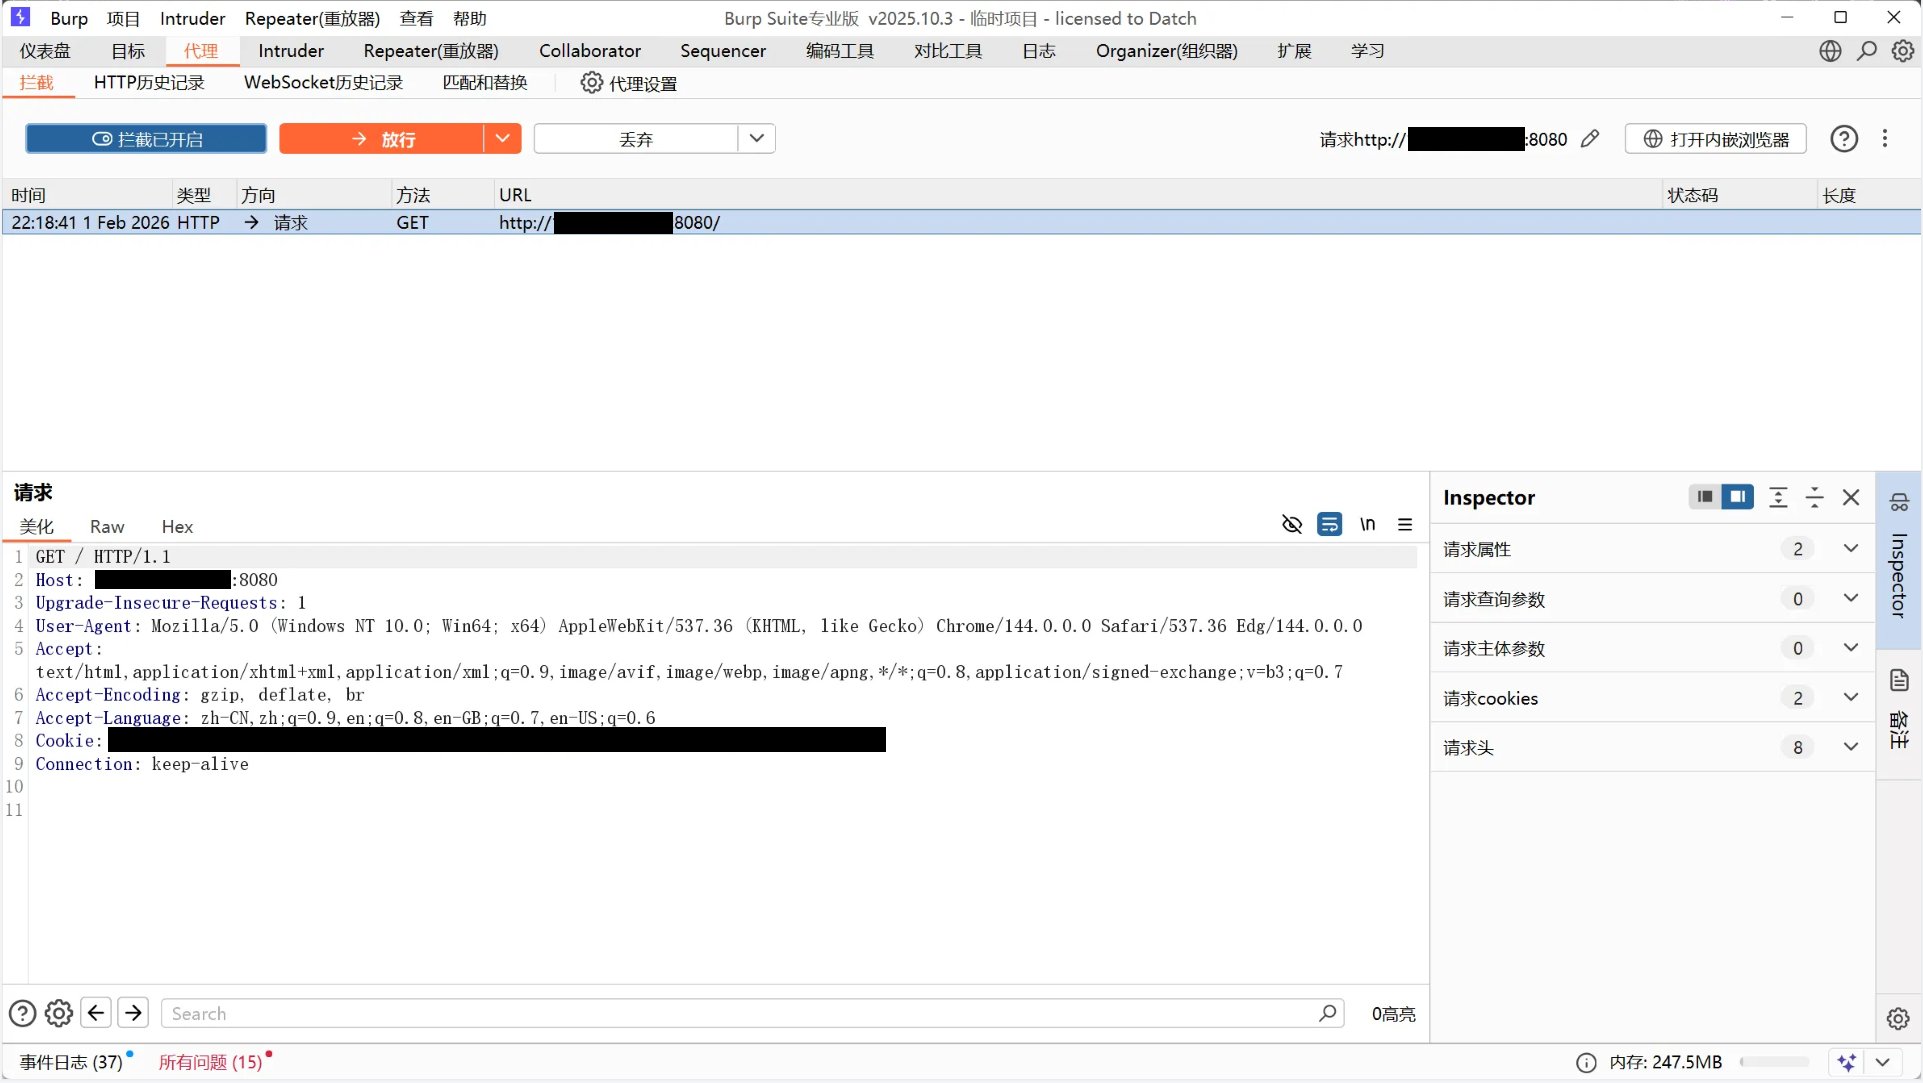Expand all Inspector sections

coord(1778,497)
